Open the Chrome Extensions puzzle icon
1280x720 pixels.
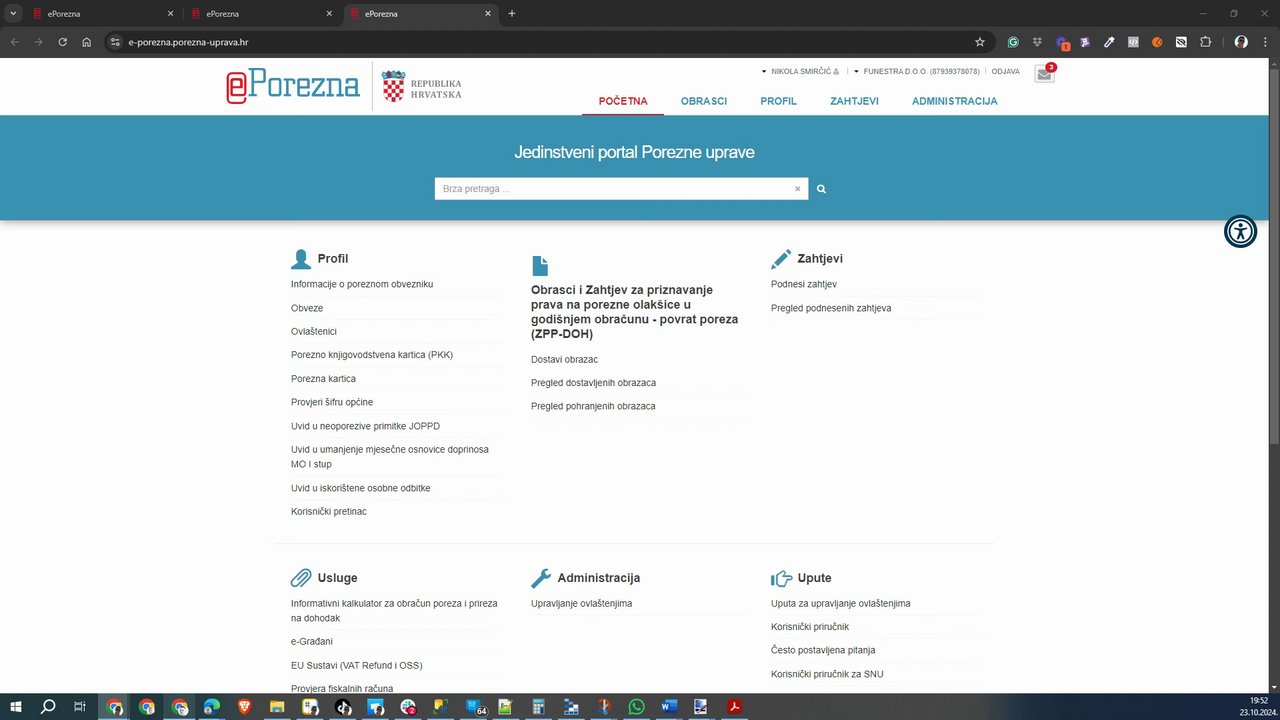[1205, 42]
